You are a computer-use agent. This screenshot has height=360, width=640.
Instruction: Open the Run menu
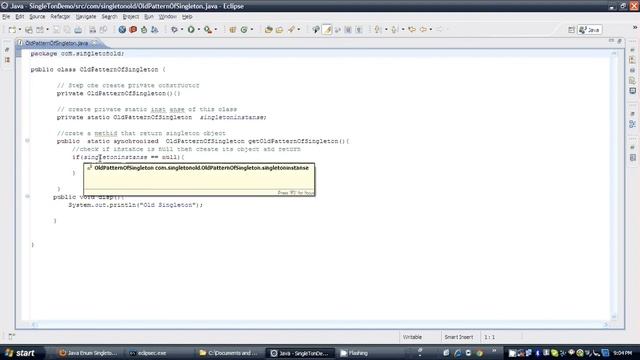149,17
